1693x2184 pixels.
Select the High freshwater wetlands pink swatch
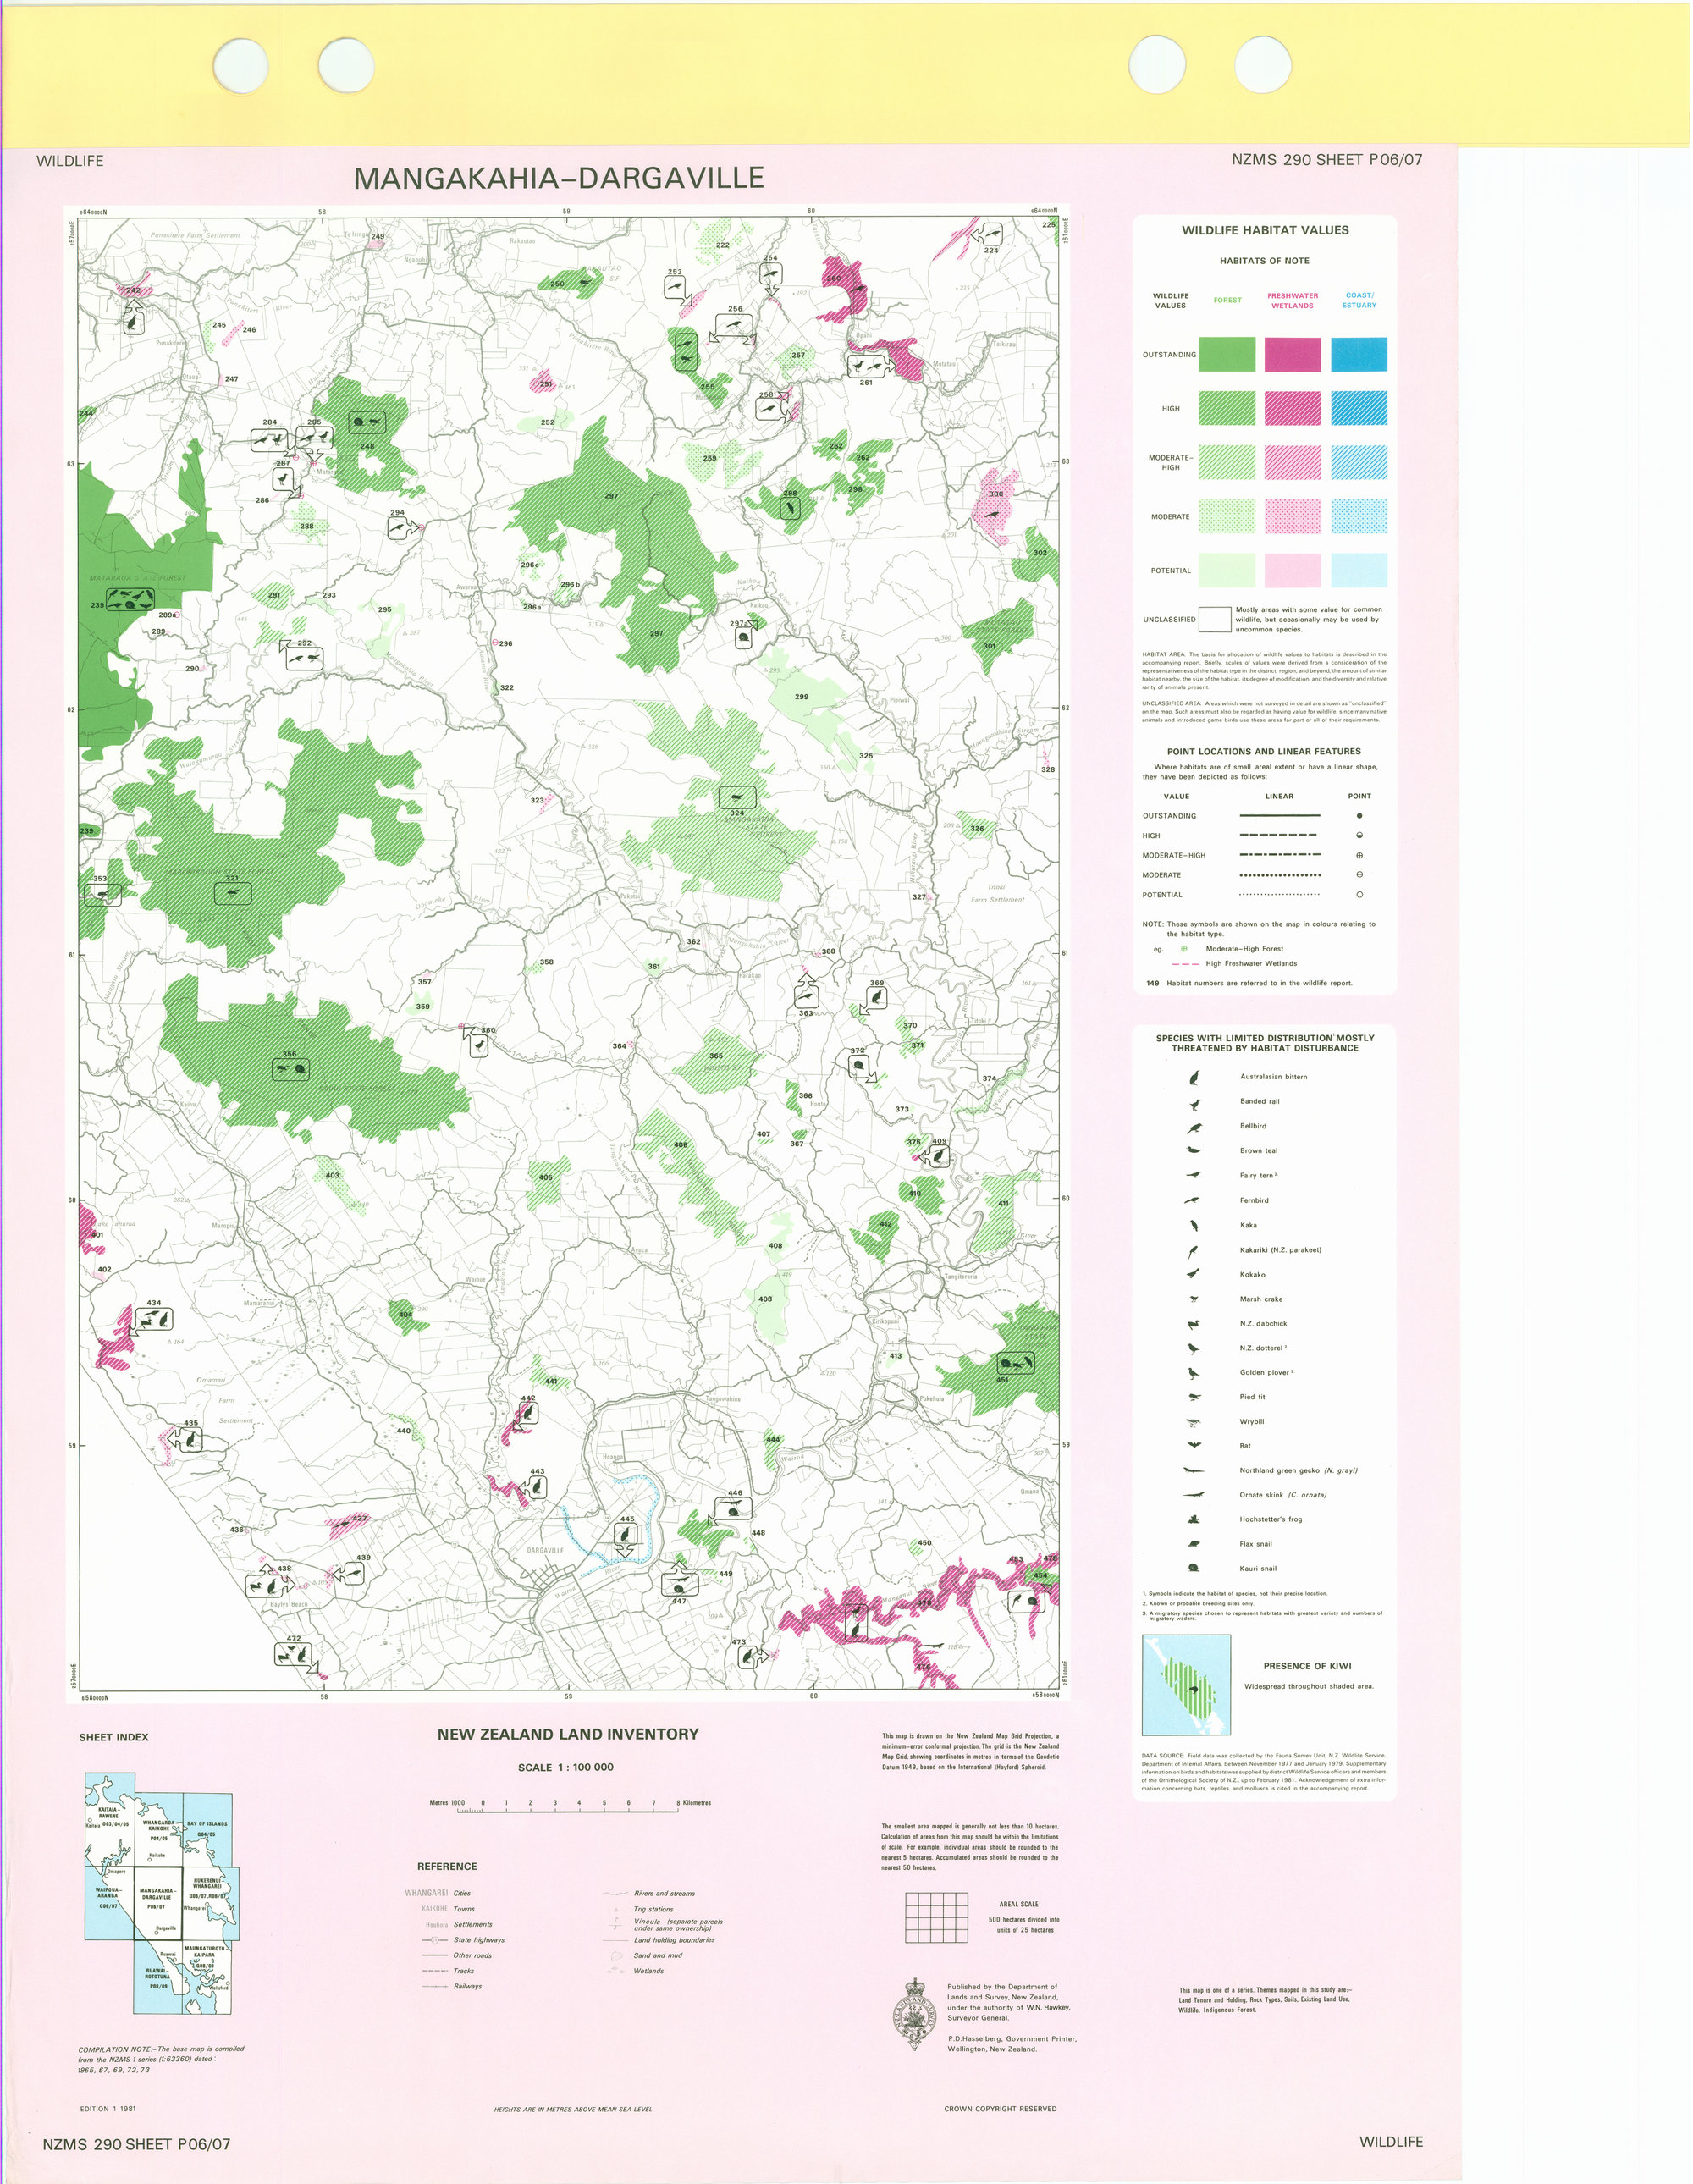[x=1293, y=409]
